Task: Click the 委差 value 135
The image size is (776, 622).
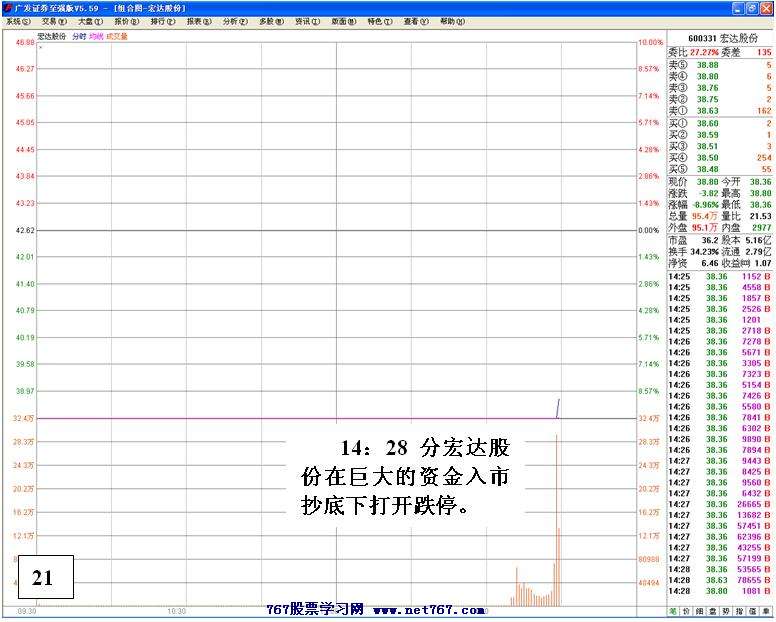Action: pyautogui.click(x=764, y=52)
